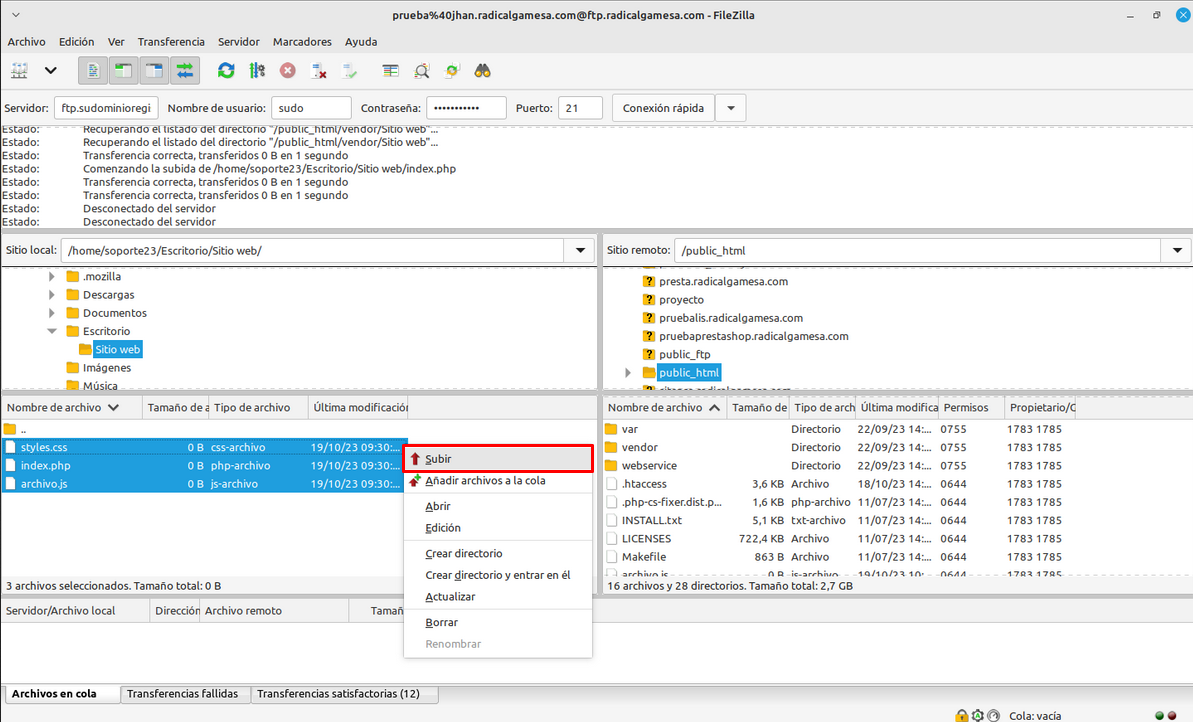Collapse the Escritorio folder
Image resolution: width=1193 pixels, height=722 pixels.
[52, 331]
